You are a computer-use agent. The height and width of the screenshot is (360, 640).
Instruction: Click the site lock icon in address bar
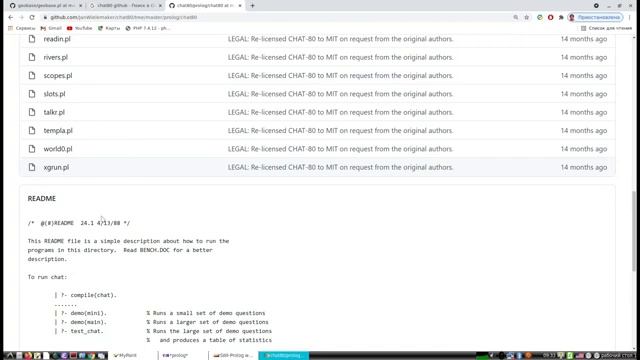[x=45, y=17]
